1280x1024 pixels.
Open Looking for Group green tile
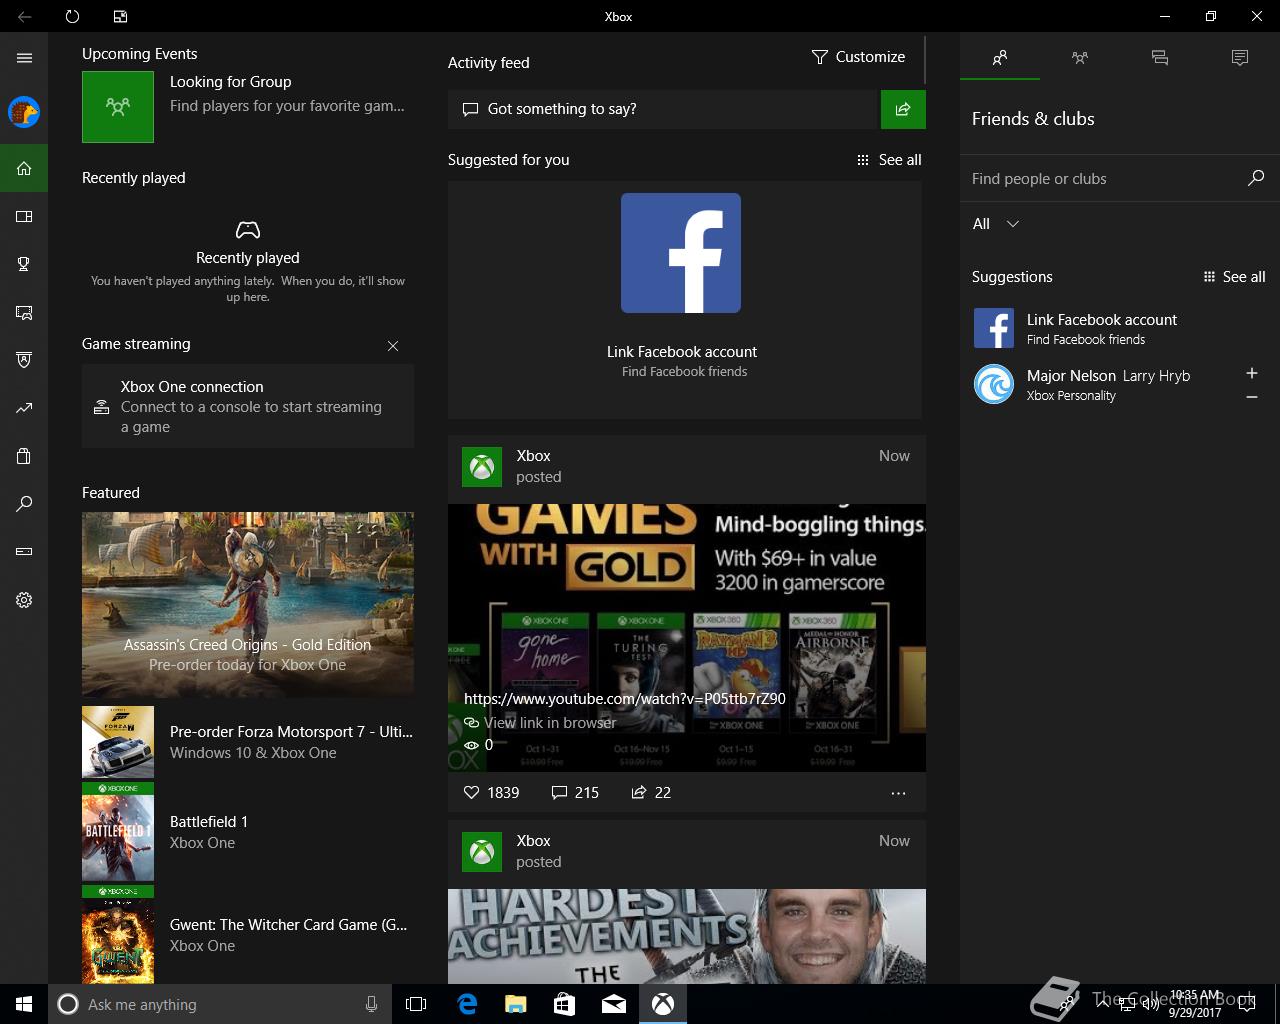118,106
